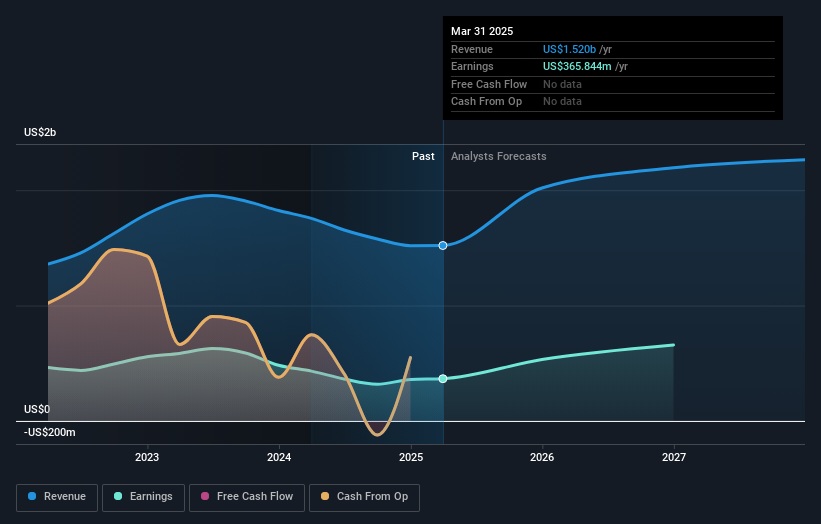
Task: Click the 2024 x-axis label
Action: [x=279, y=458]
